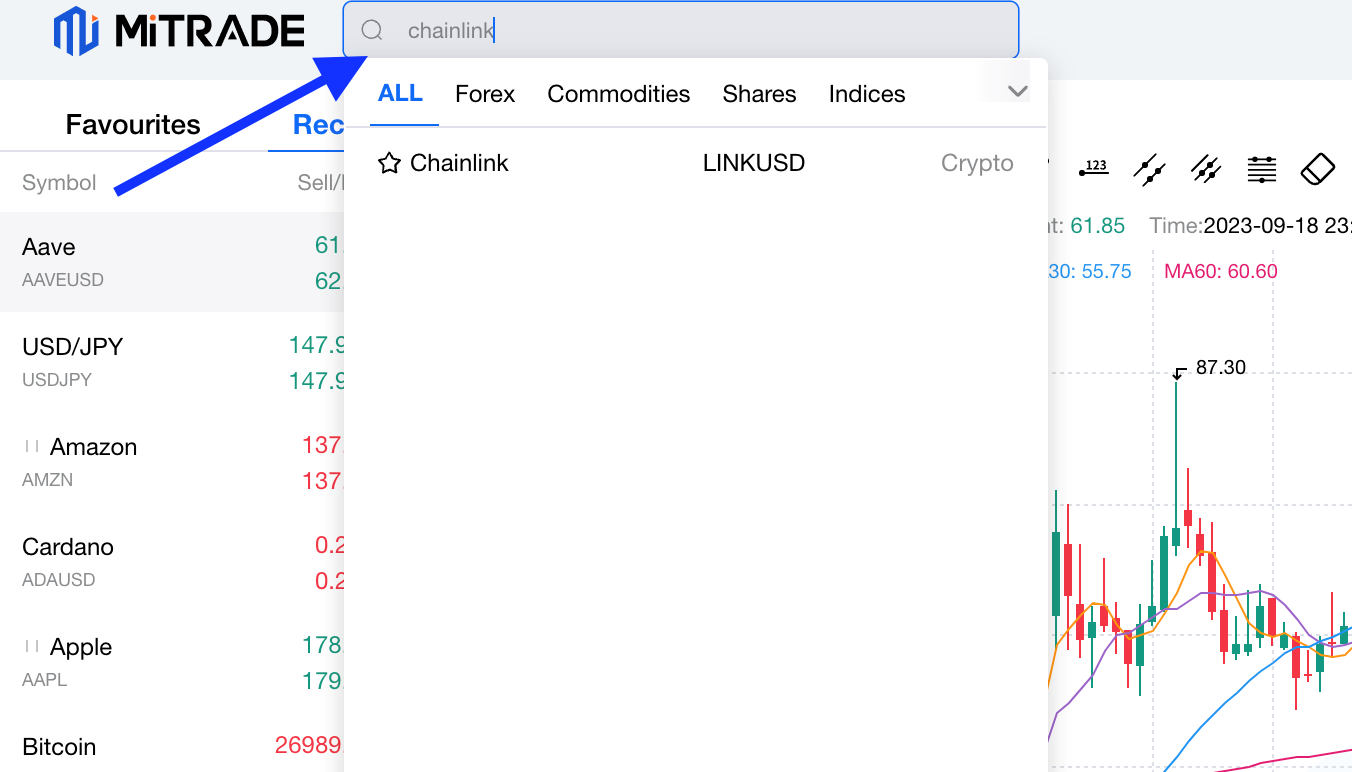Viewport: 1352px width, 772px height.
Task: Select the price line drawing tool
Action: coord(1094,169)
